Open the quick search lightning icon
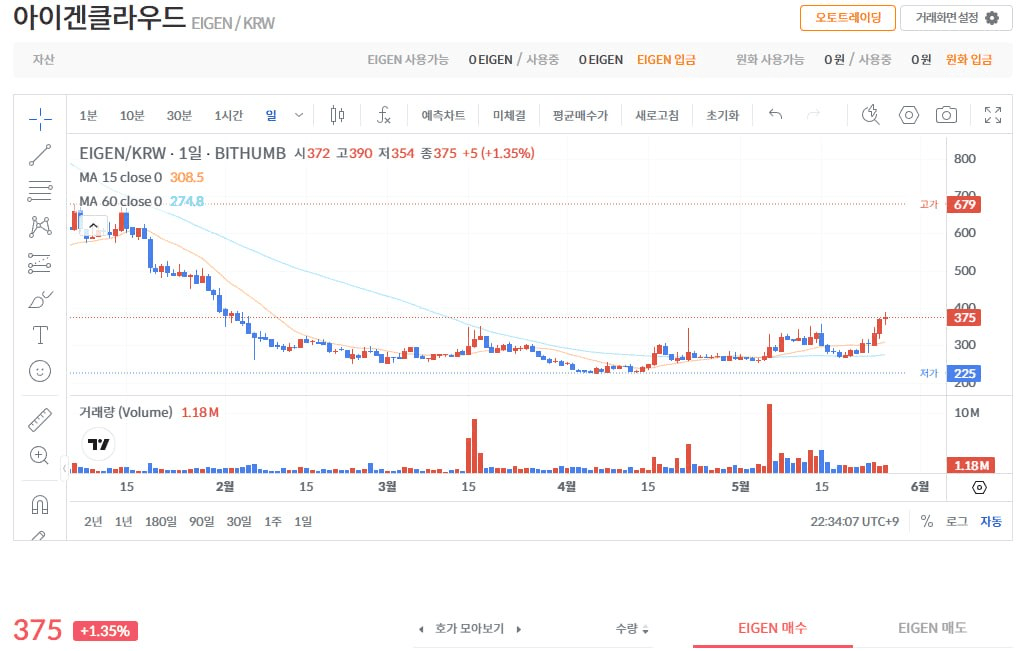 [x=870, y=115]
